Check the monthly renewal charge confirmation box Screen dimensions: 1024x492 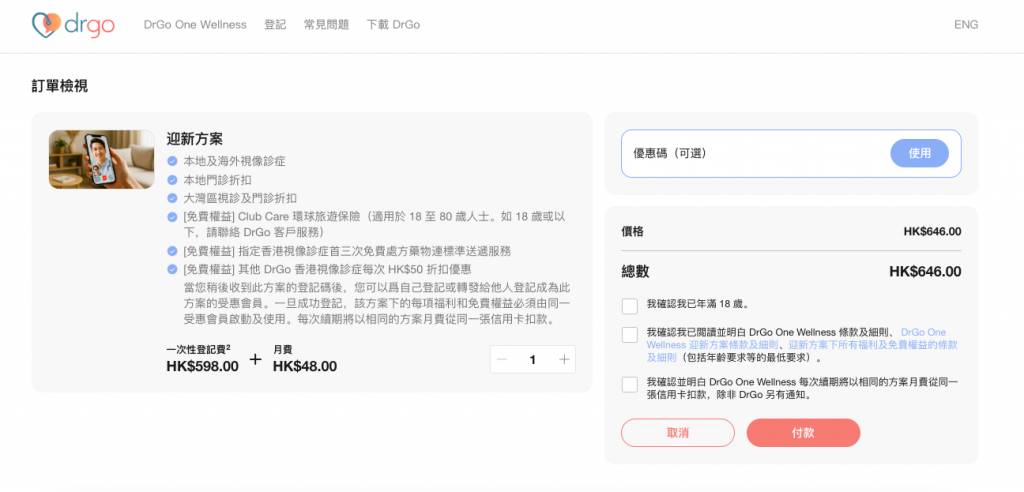[629, 385]
